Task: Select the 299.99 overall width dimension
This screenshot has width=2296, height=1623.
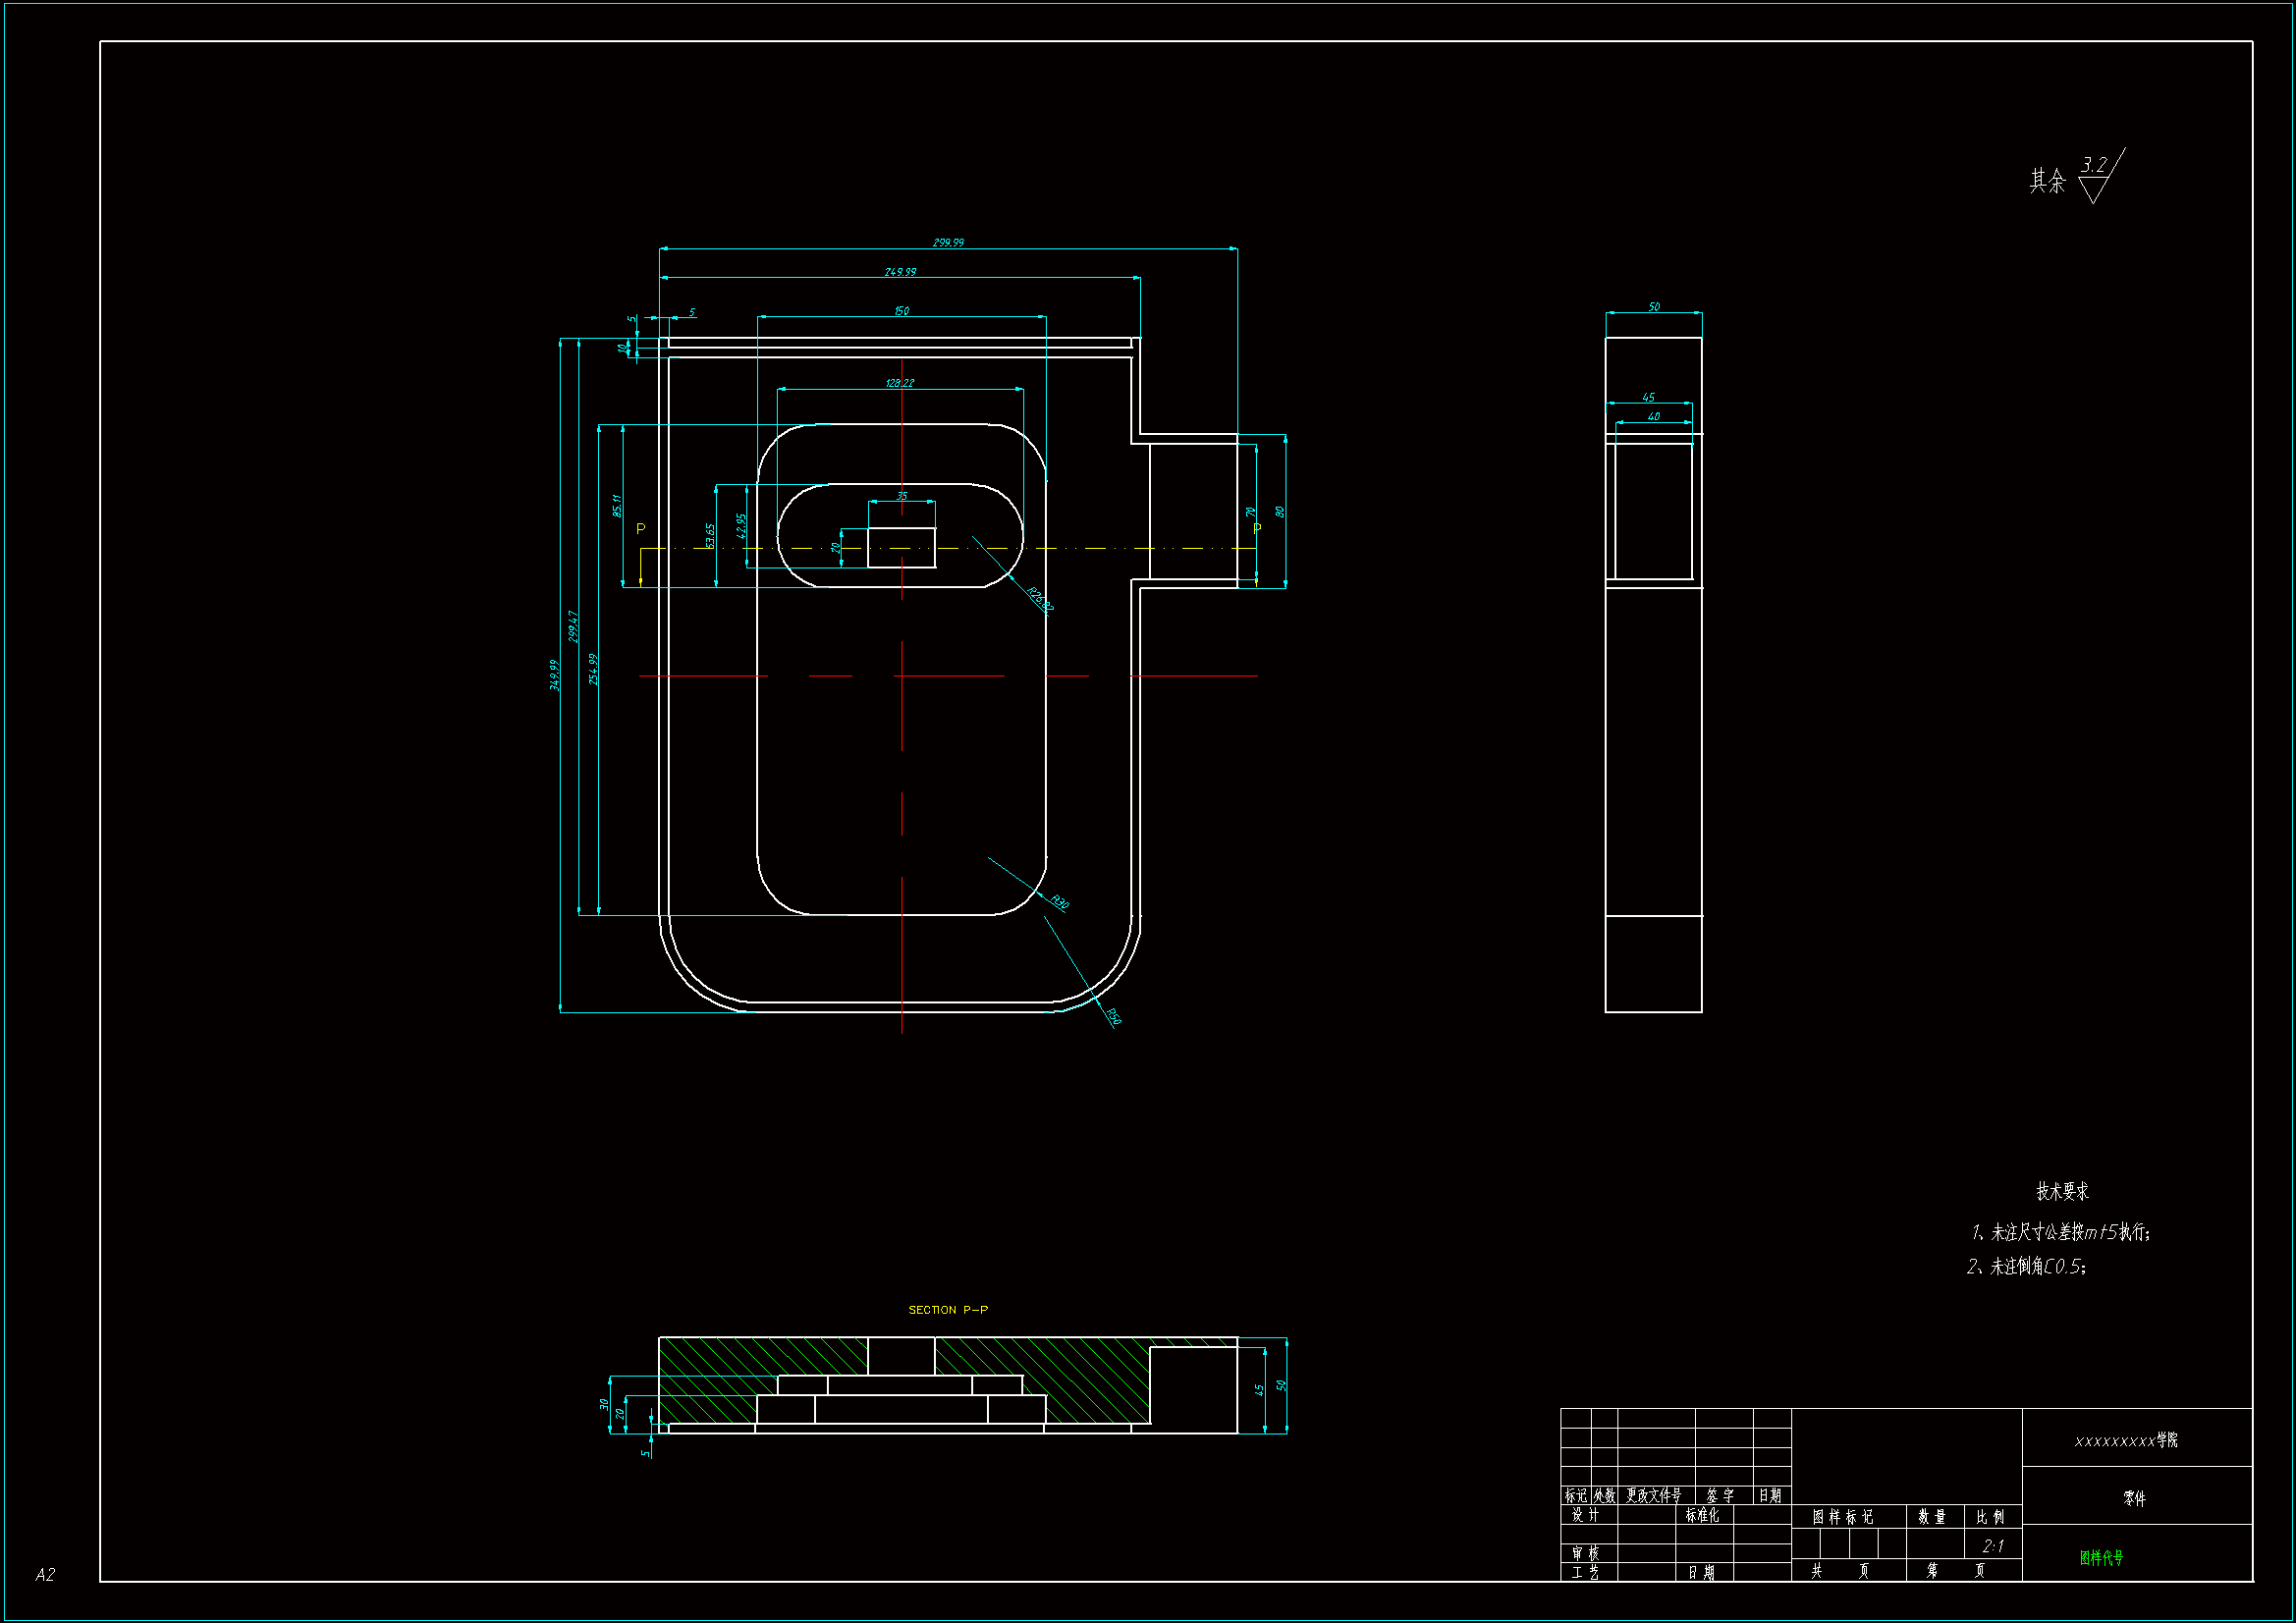Action: (x=948, y=243)
